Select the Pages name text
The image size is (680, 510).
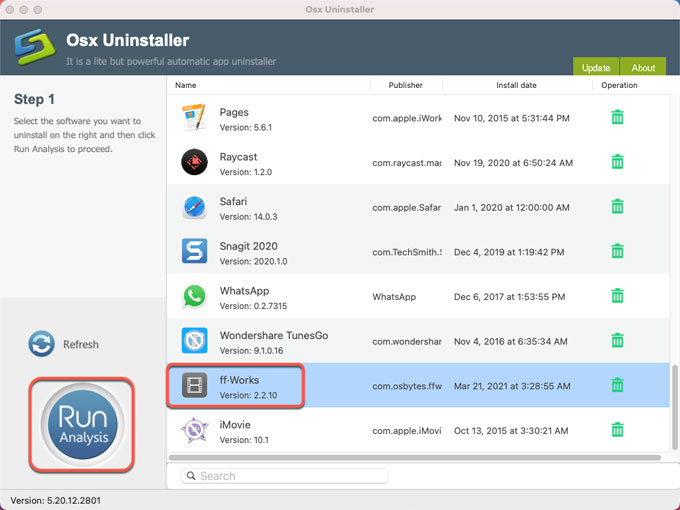pyautogui.click(x=234, y=112)
